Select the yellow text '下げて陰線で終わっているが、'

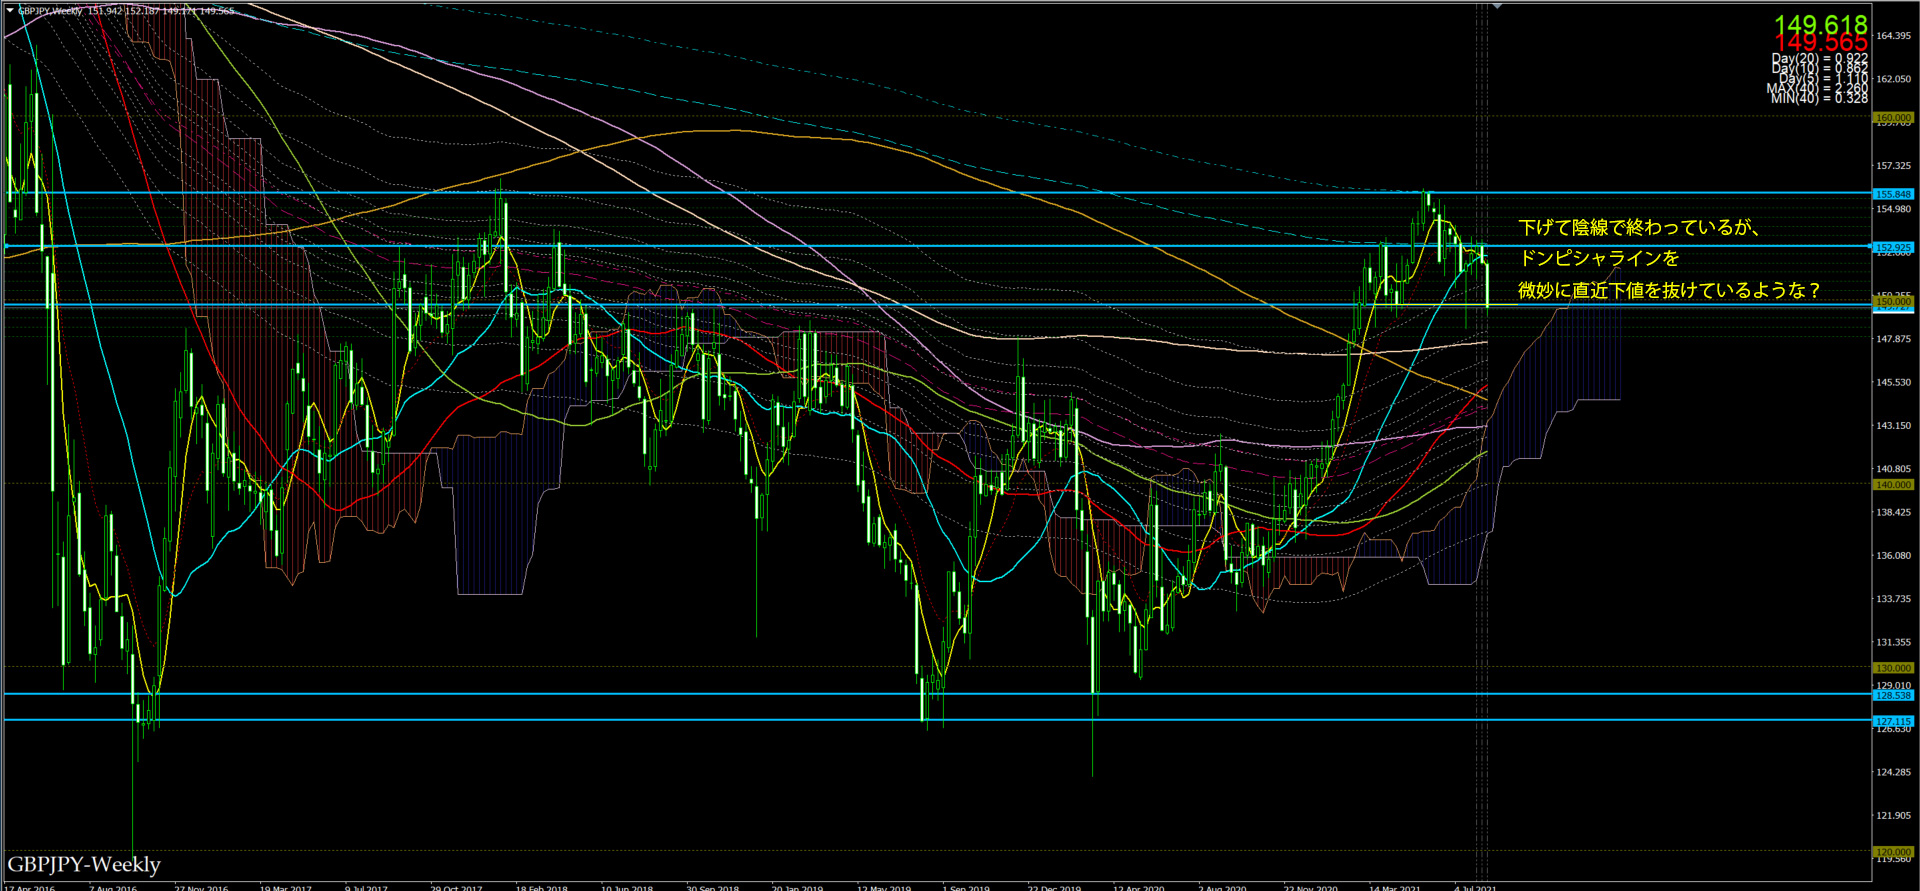point(1639,228)
